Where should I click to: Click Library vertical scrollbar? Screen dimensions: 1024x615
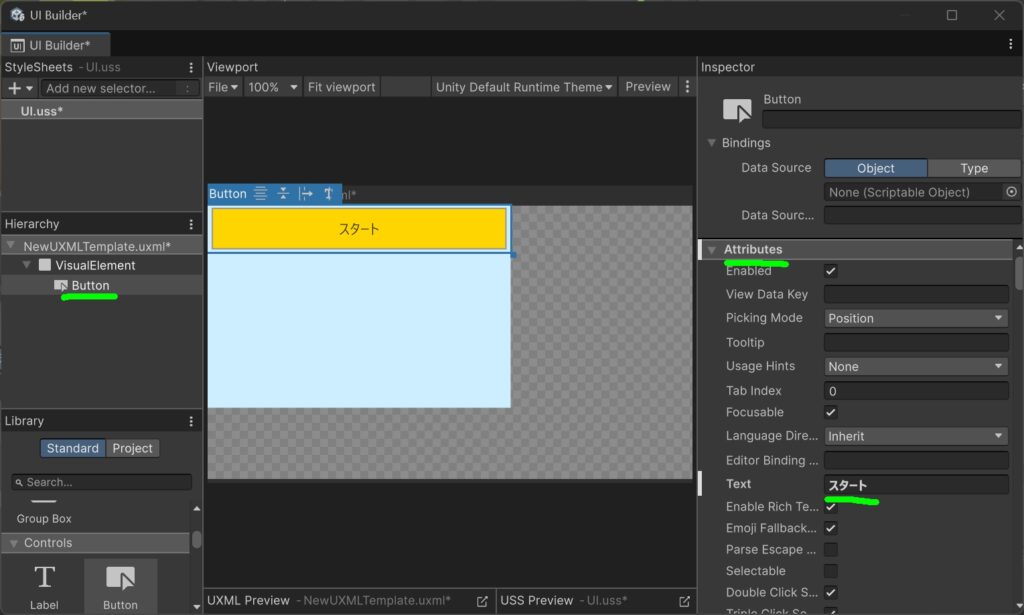pyautogui.click(x=196, y=541)
